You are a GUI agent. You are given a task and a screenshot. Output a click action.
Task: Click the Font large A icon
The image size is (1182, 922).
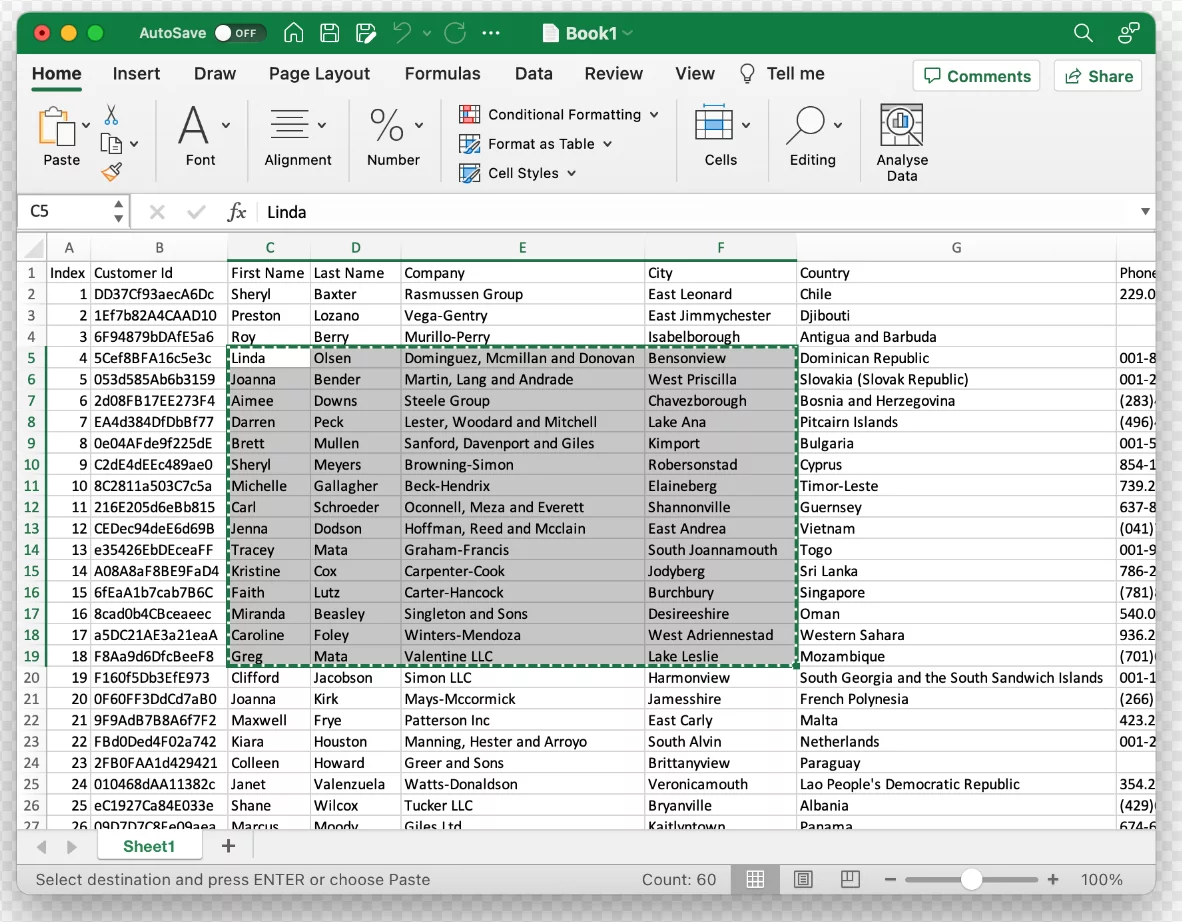pyautogui.click(x=193, y=125)
